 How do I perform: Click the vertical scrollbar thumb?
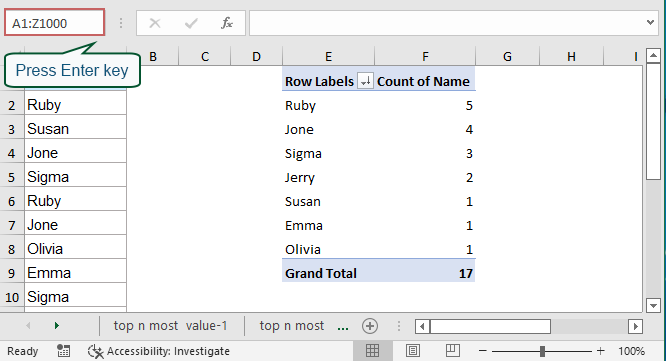coord(653,121)
